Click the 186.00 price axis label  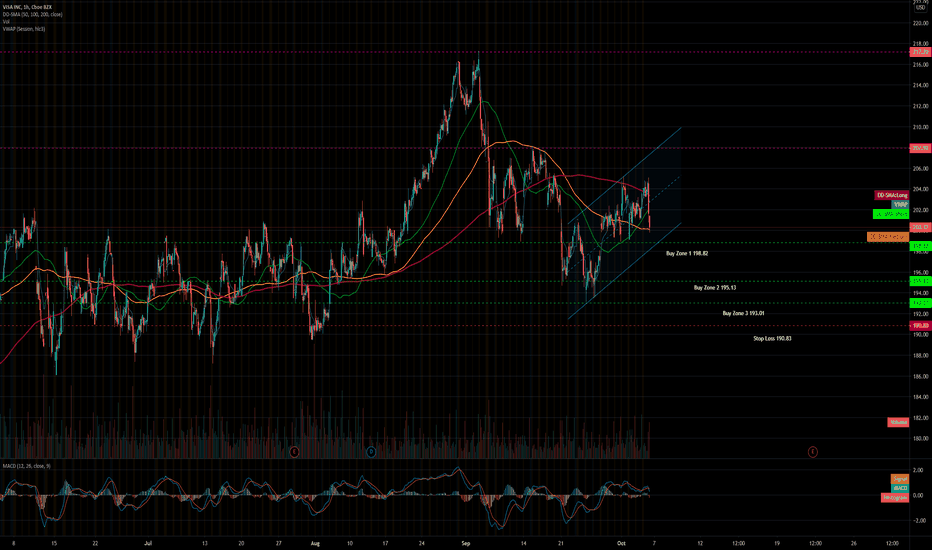(921, 376)
